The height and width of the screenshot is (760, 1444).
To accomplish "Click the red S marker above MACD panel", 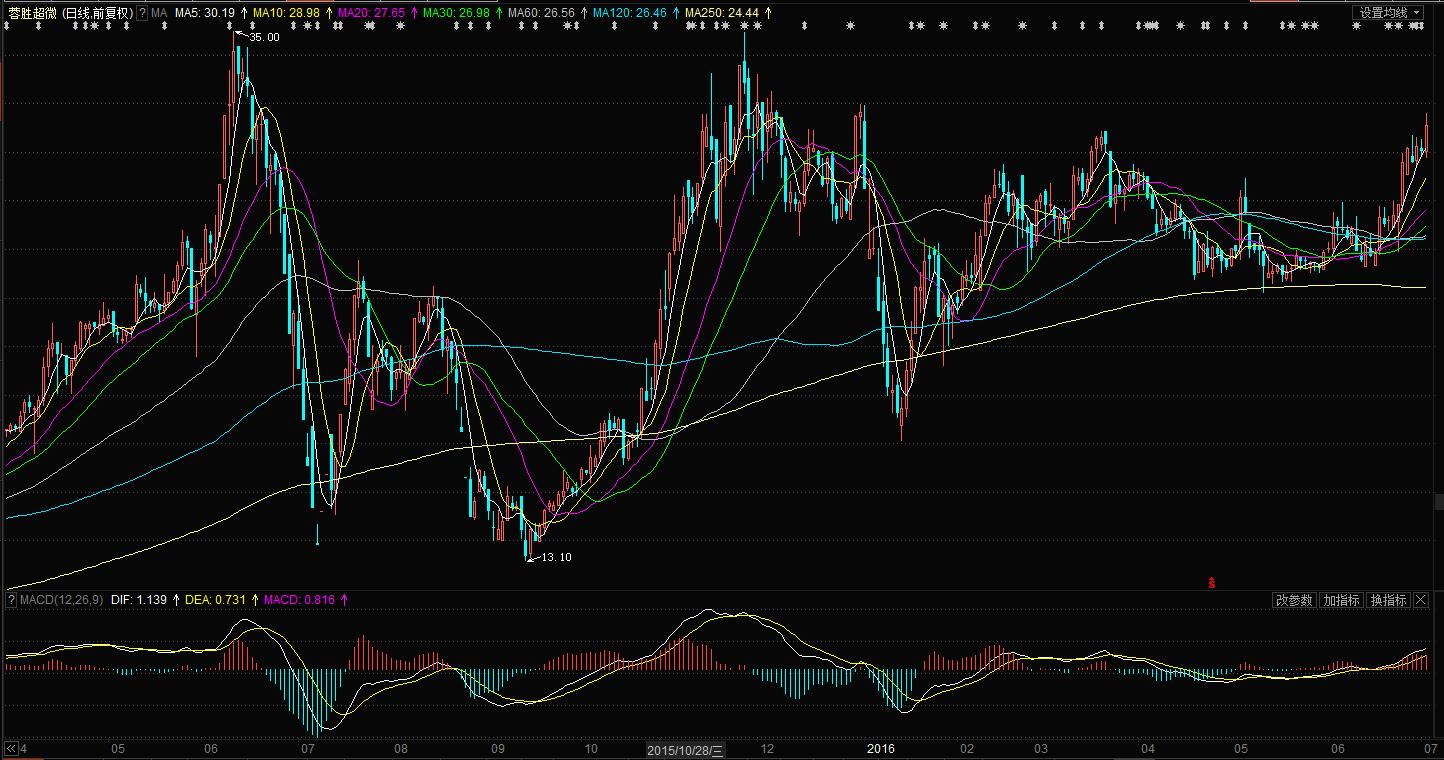I will coord(1211,582).
